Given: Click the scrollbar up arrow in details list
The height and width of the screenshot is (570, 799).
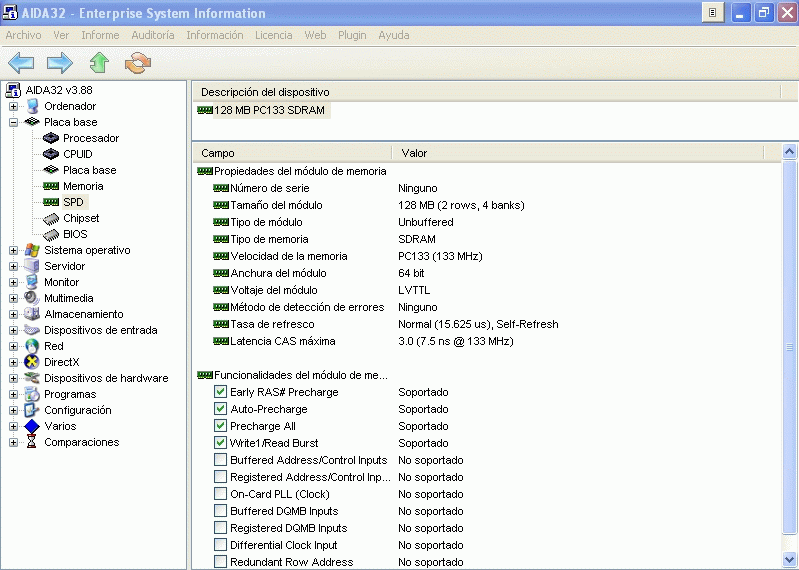Looking at the screenshot, I should (789, 151).
